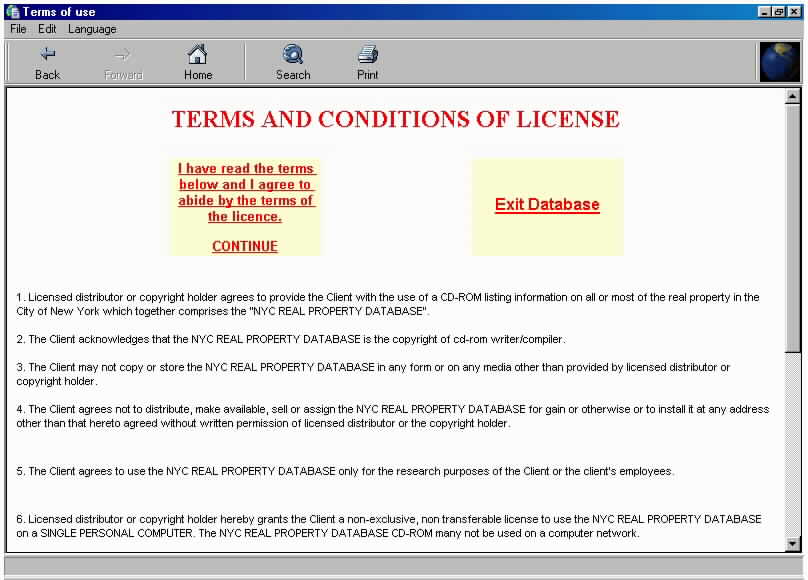Close the Terms of use window
808x580 pixels.
click(794, 11)
